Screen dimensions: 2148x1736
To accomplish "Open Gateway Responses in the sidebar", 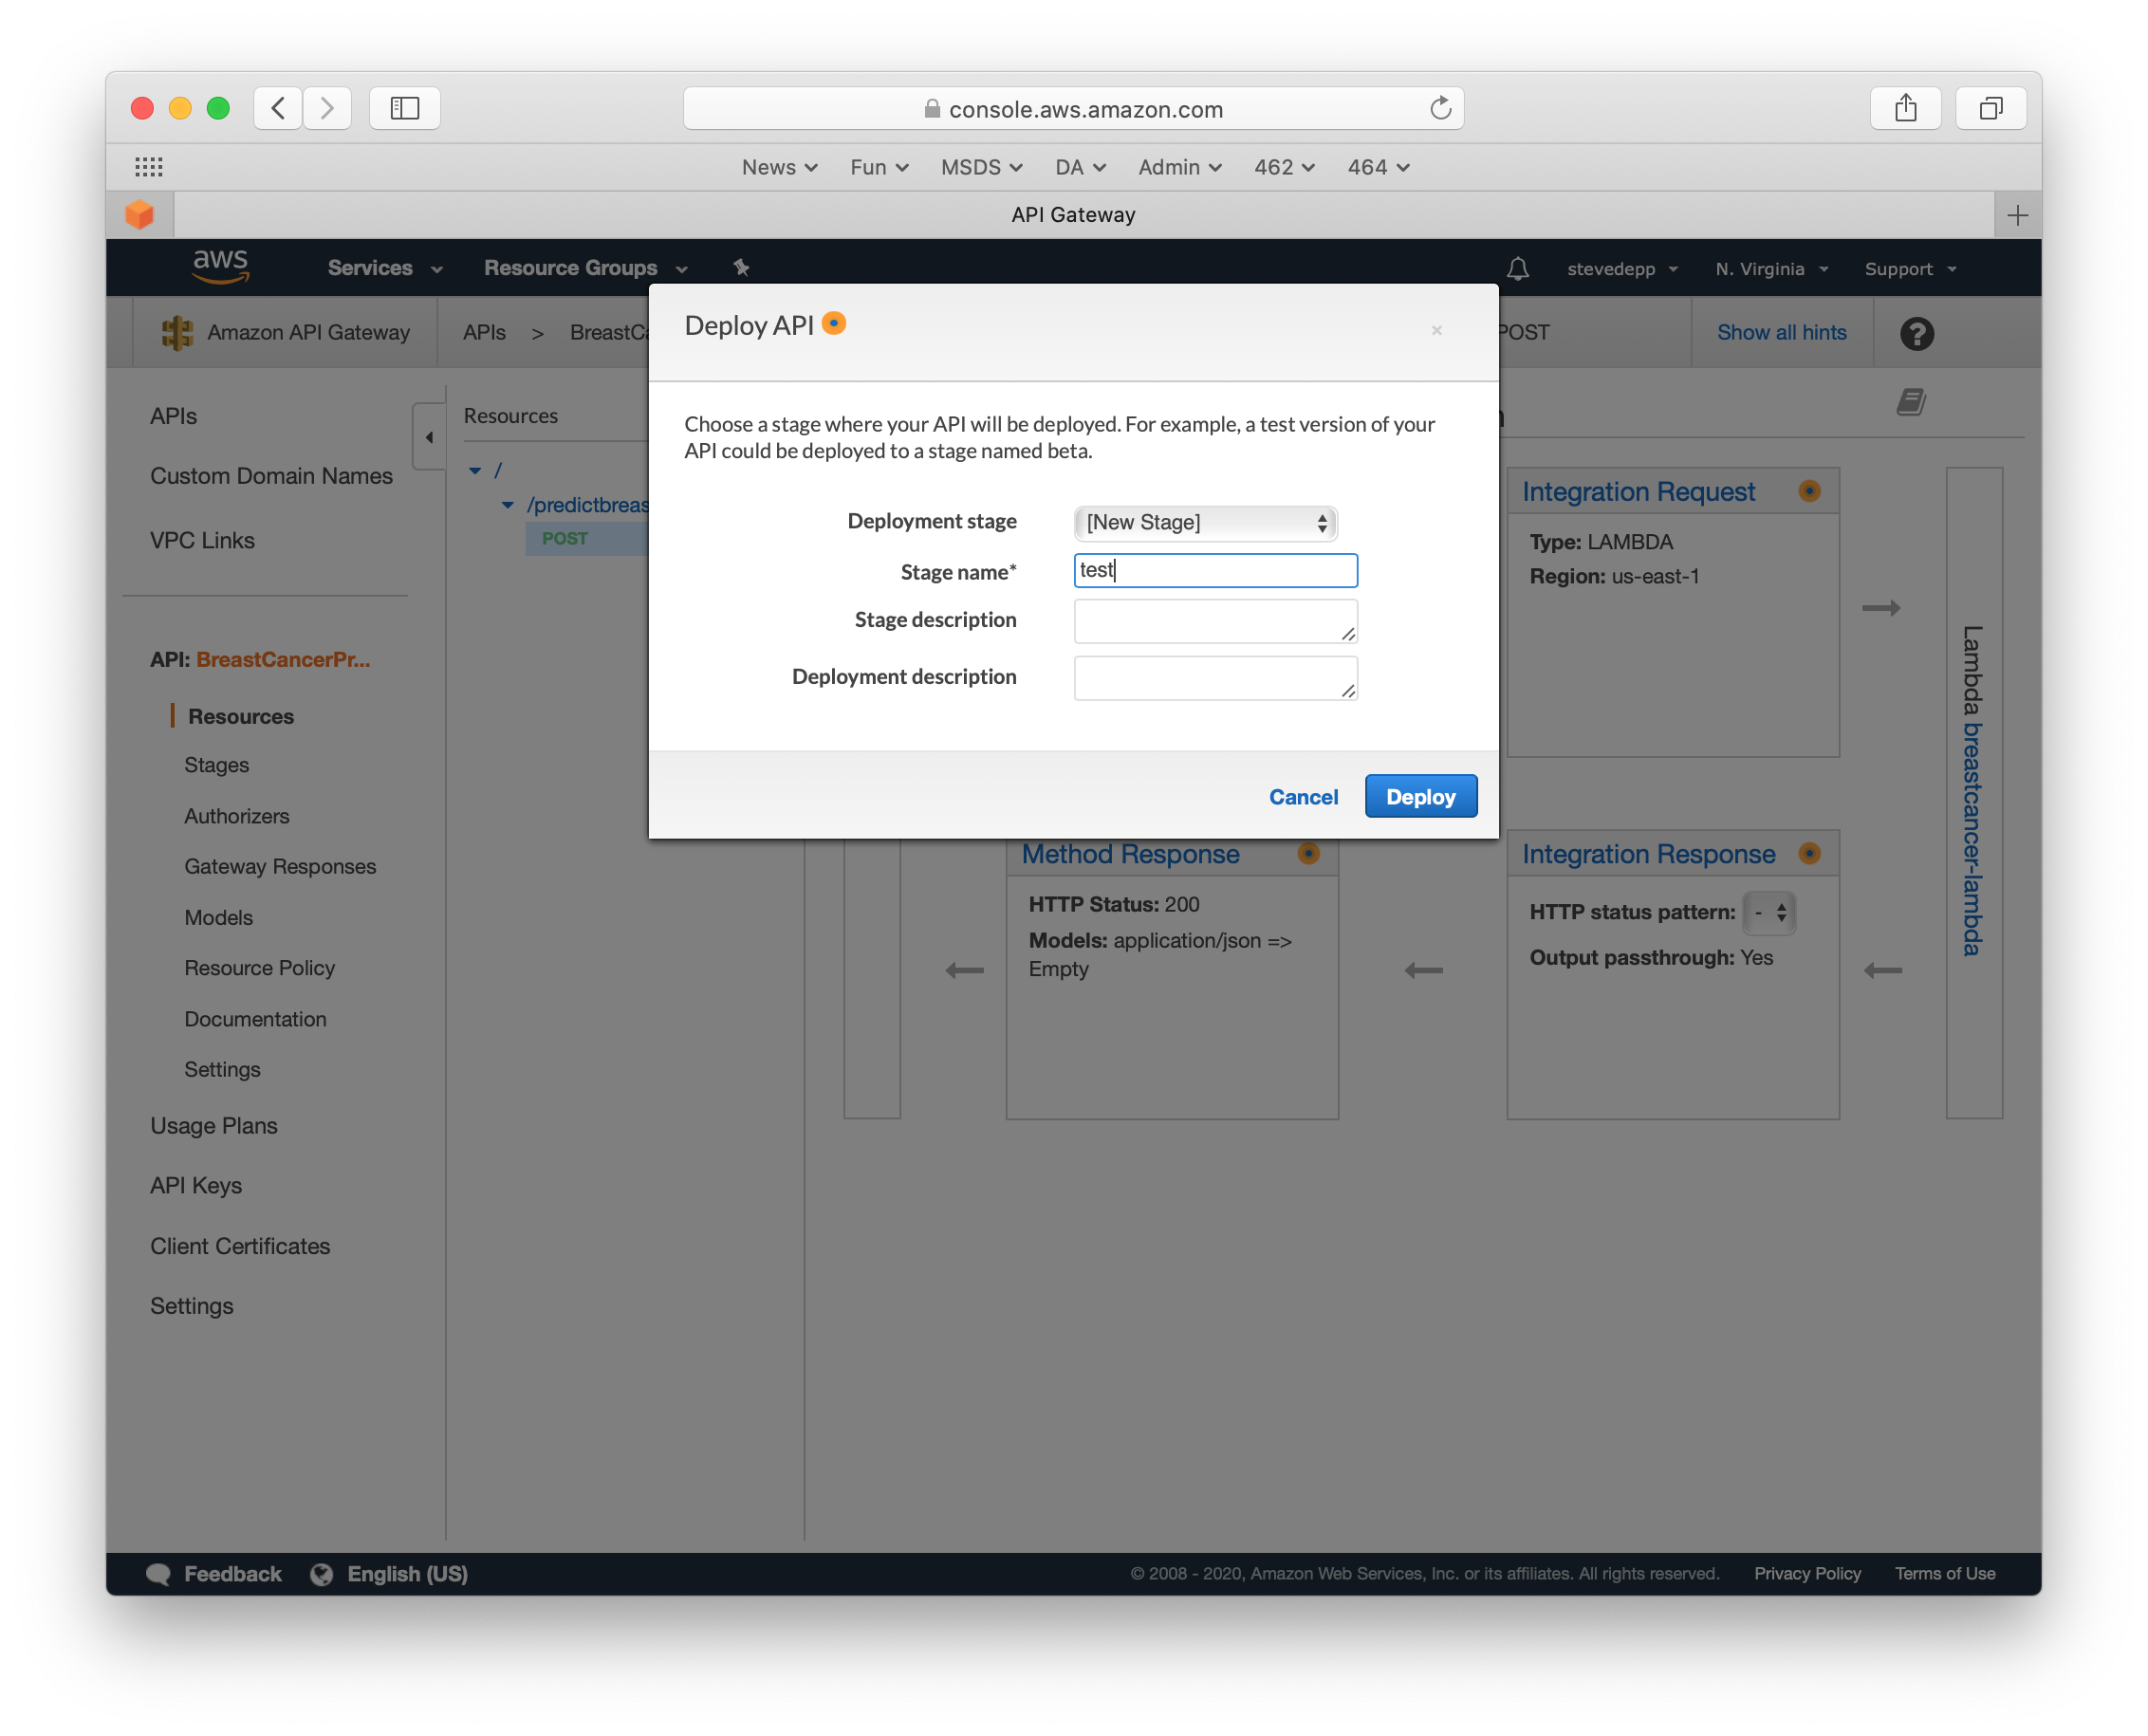I will click(x=280, y=866).
